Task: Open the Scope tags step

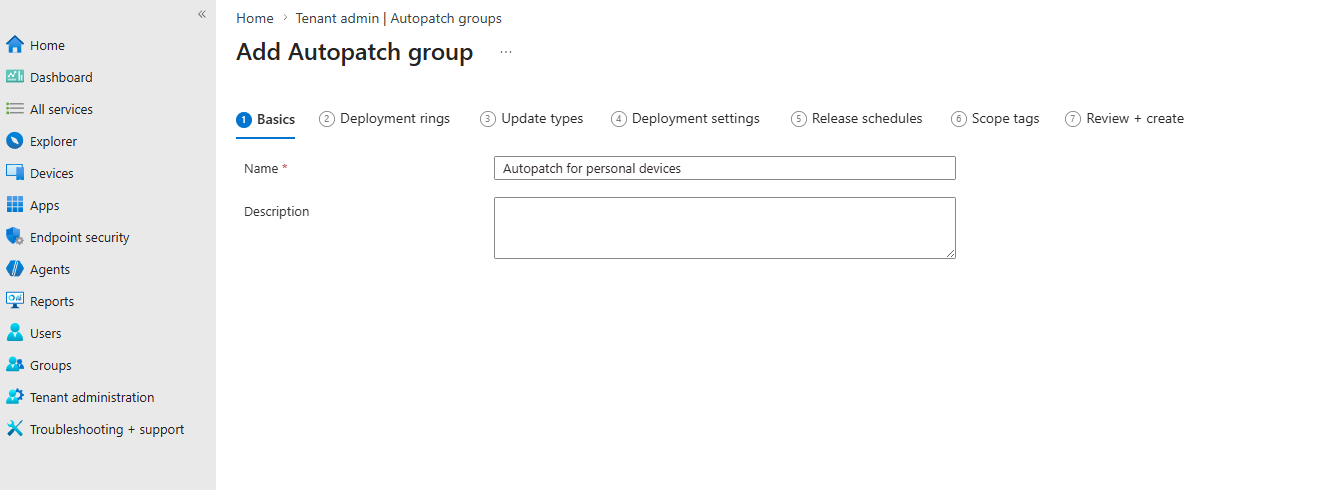Action: 996,119
